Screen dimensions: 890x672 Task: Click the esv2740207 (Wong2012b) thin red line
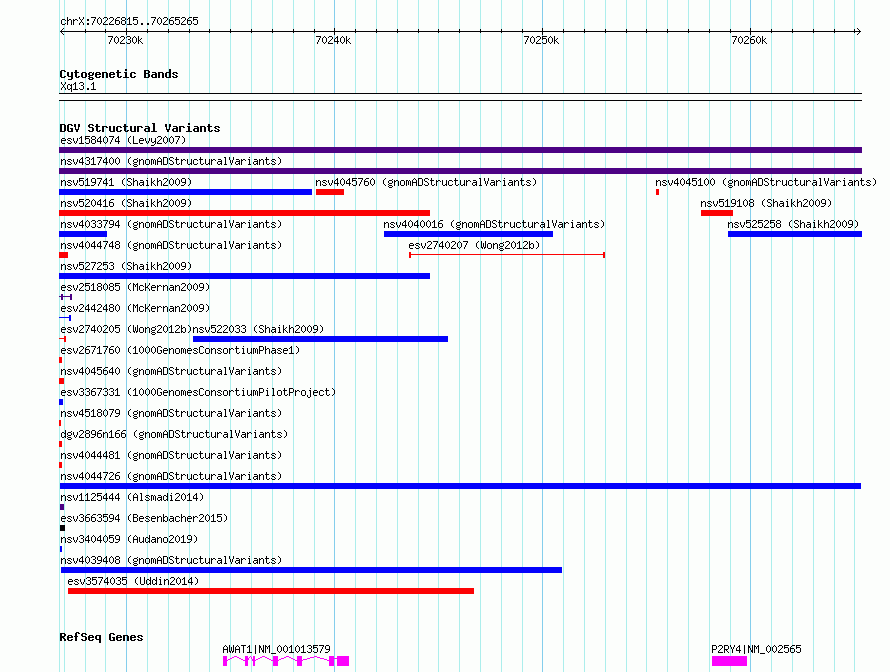click(x=507, y=255)
